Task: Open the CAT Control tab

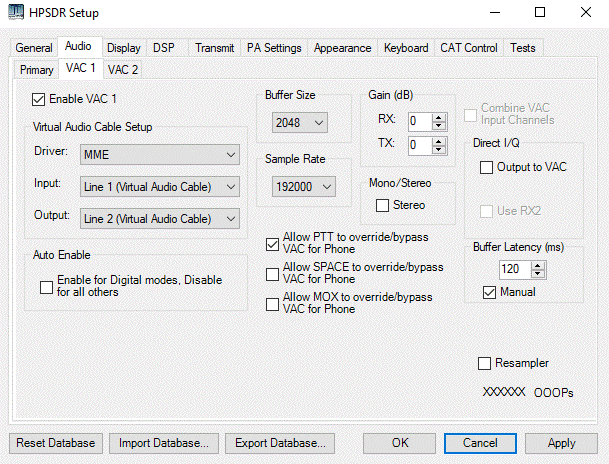Action: [469, 48]
